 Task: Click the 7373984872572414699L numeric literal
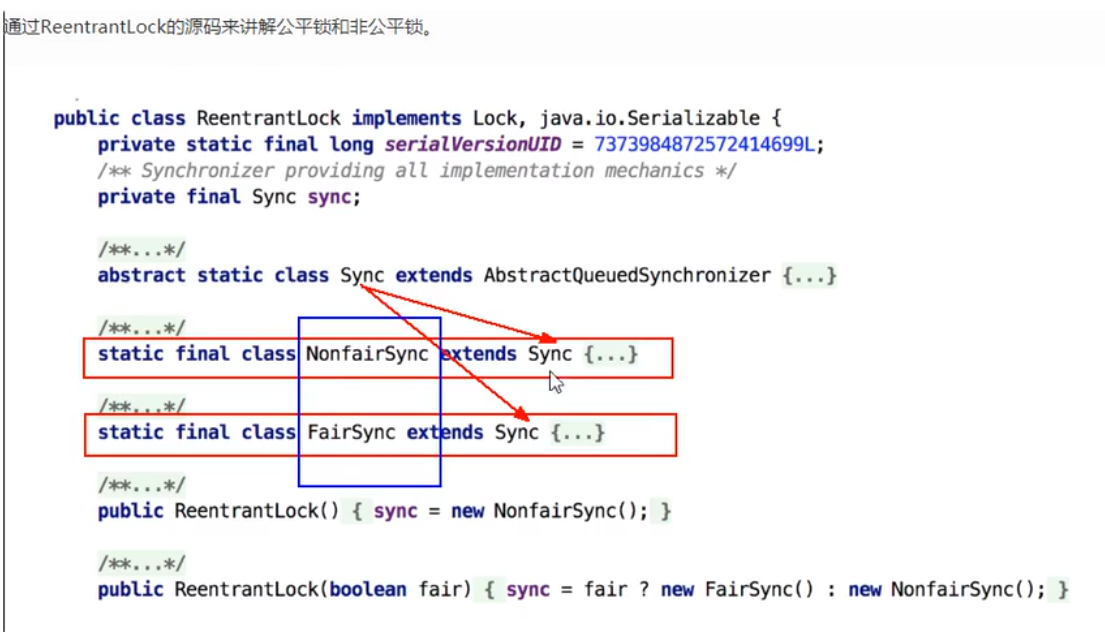704,144
